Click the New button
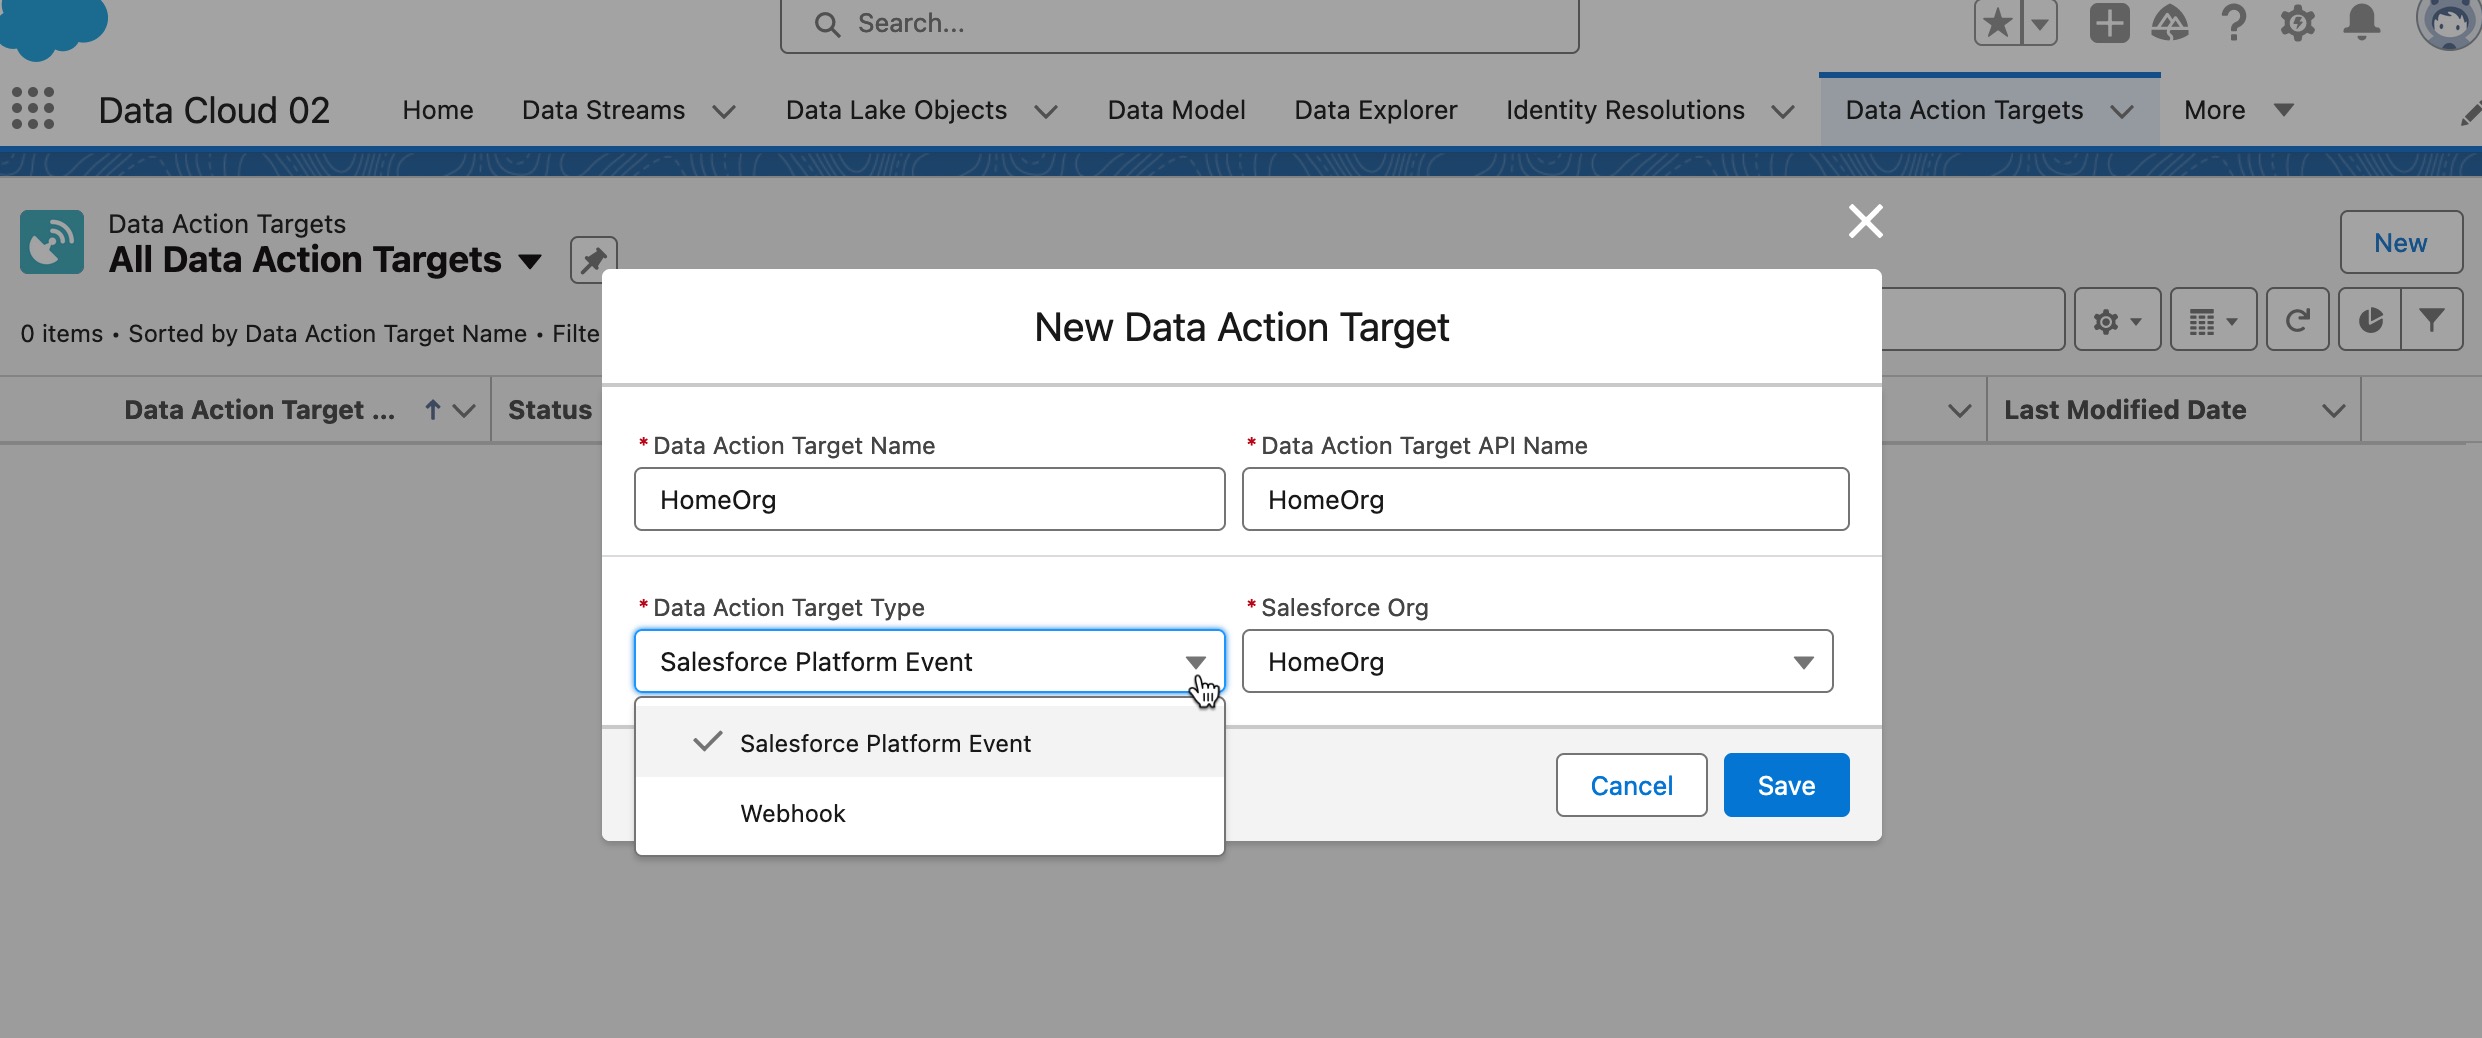 (2400, 242)
